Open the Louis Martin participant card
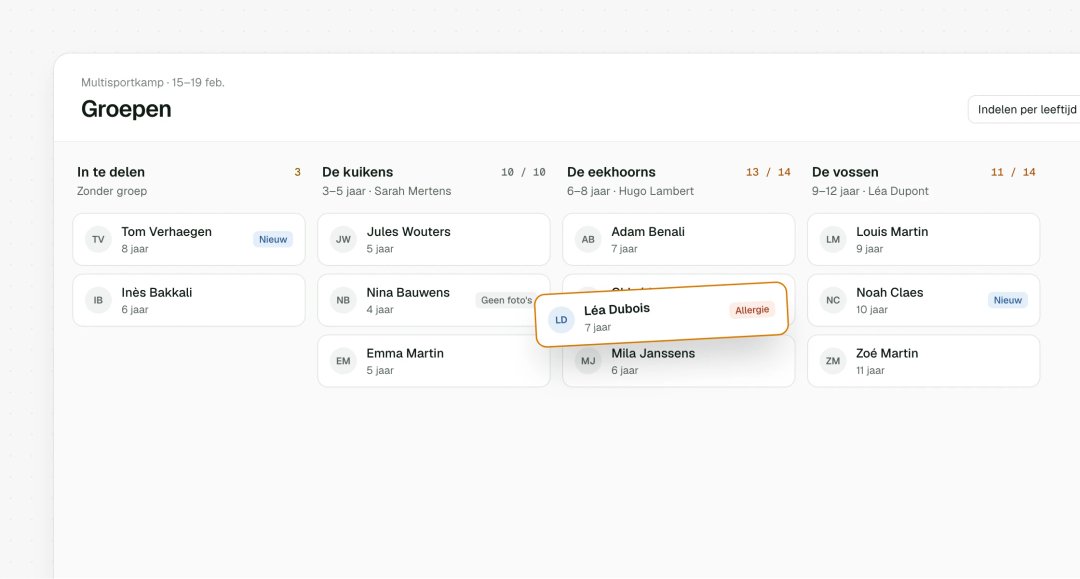 [x=924, y=240]
